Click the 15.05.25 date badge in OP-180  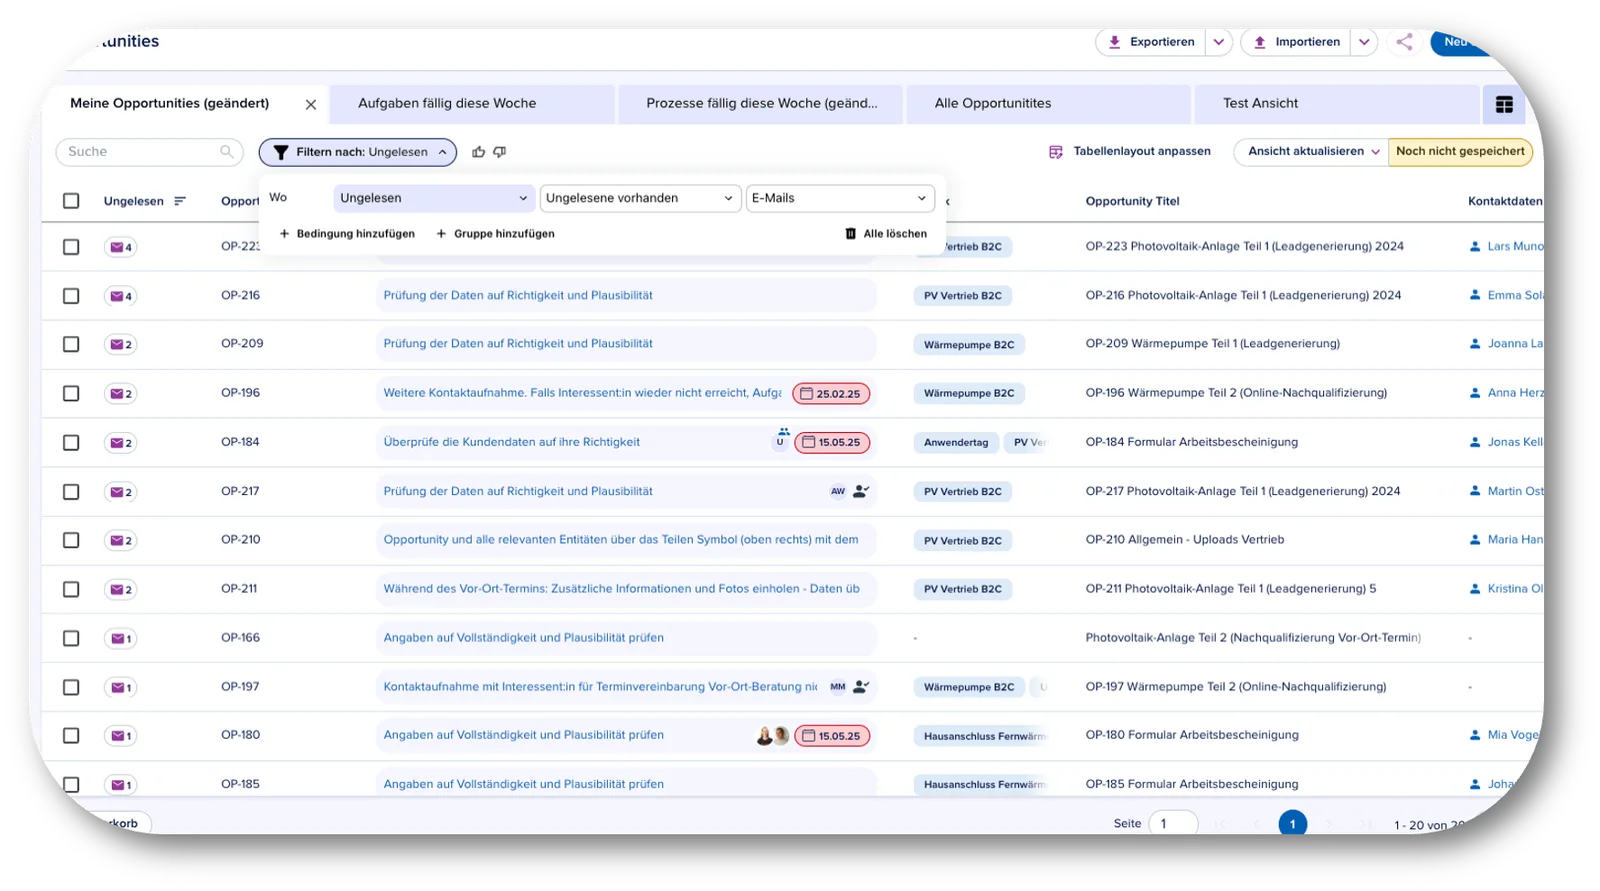pos(832,736)
